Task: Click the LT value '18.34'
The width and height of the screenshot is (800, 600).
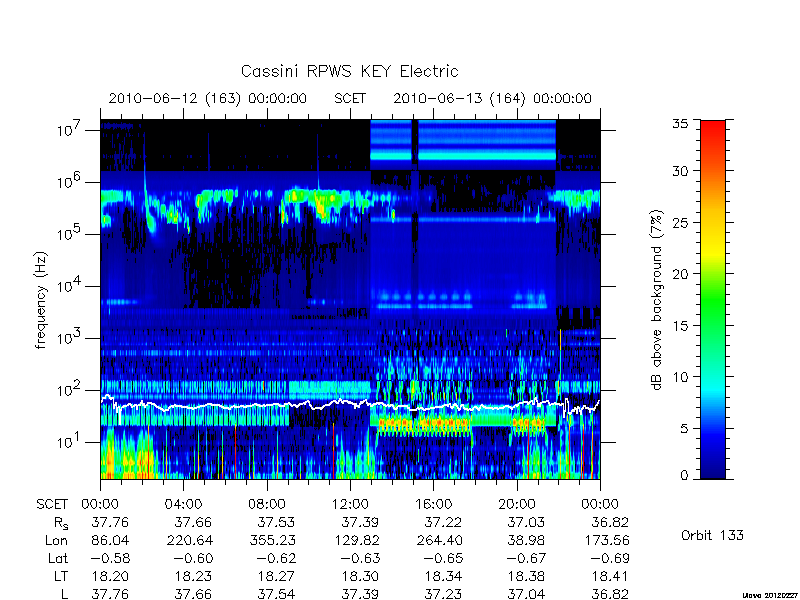Action: 443,577
